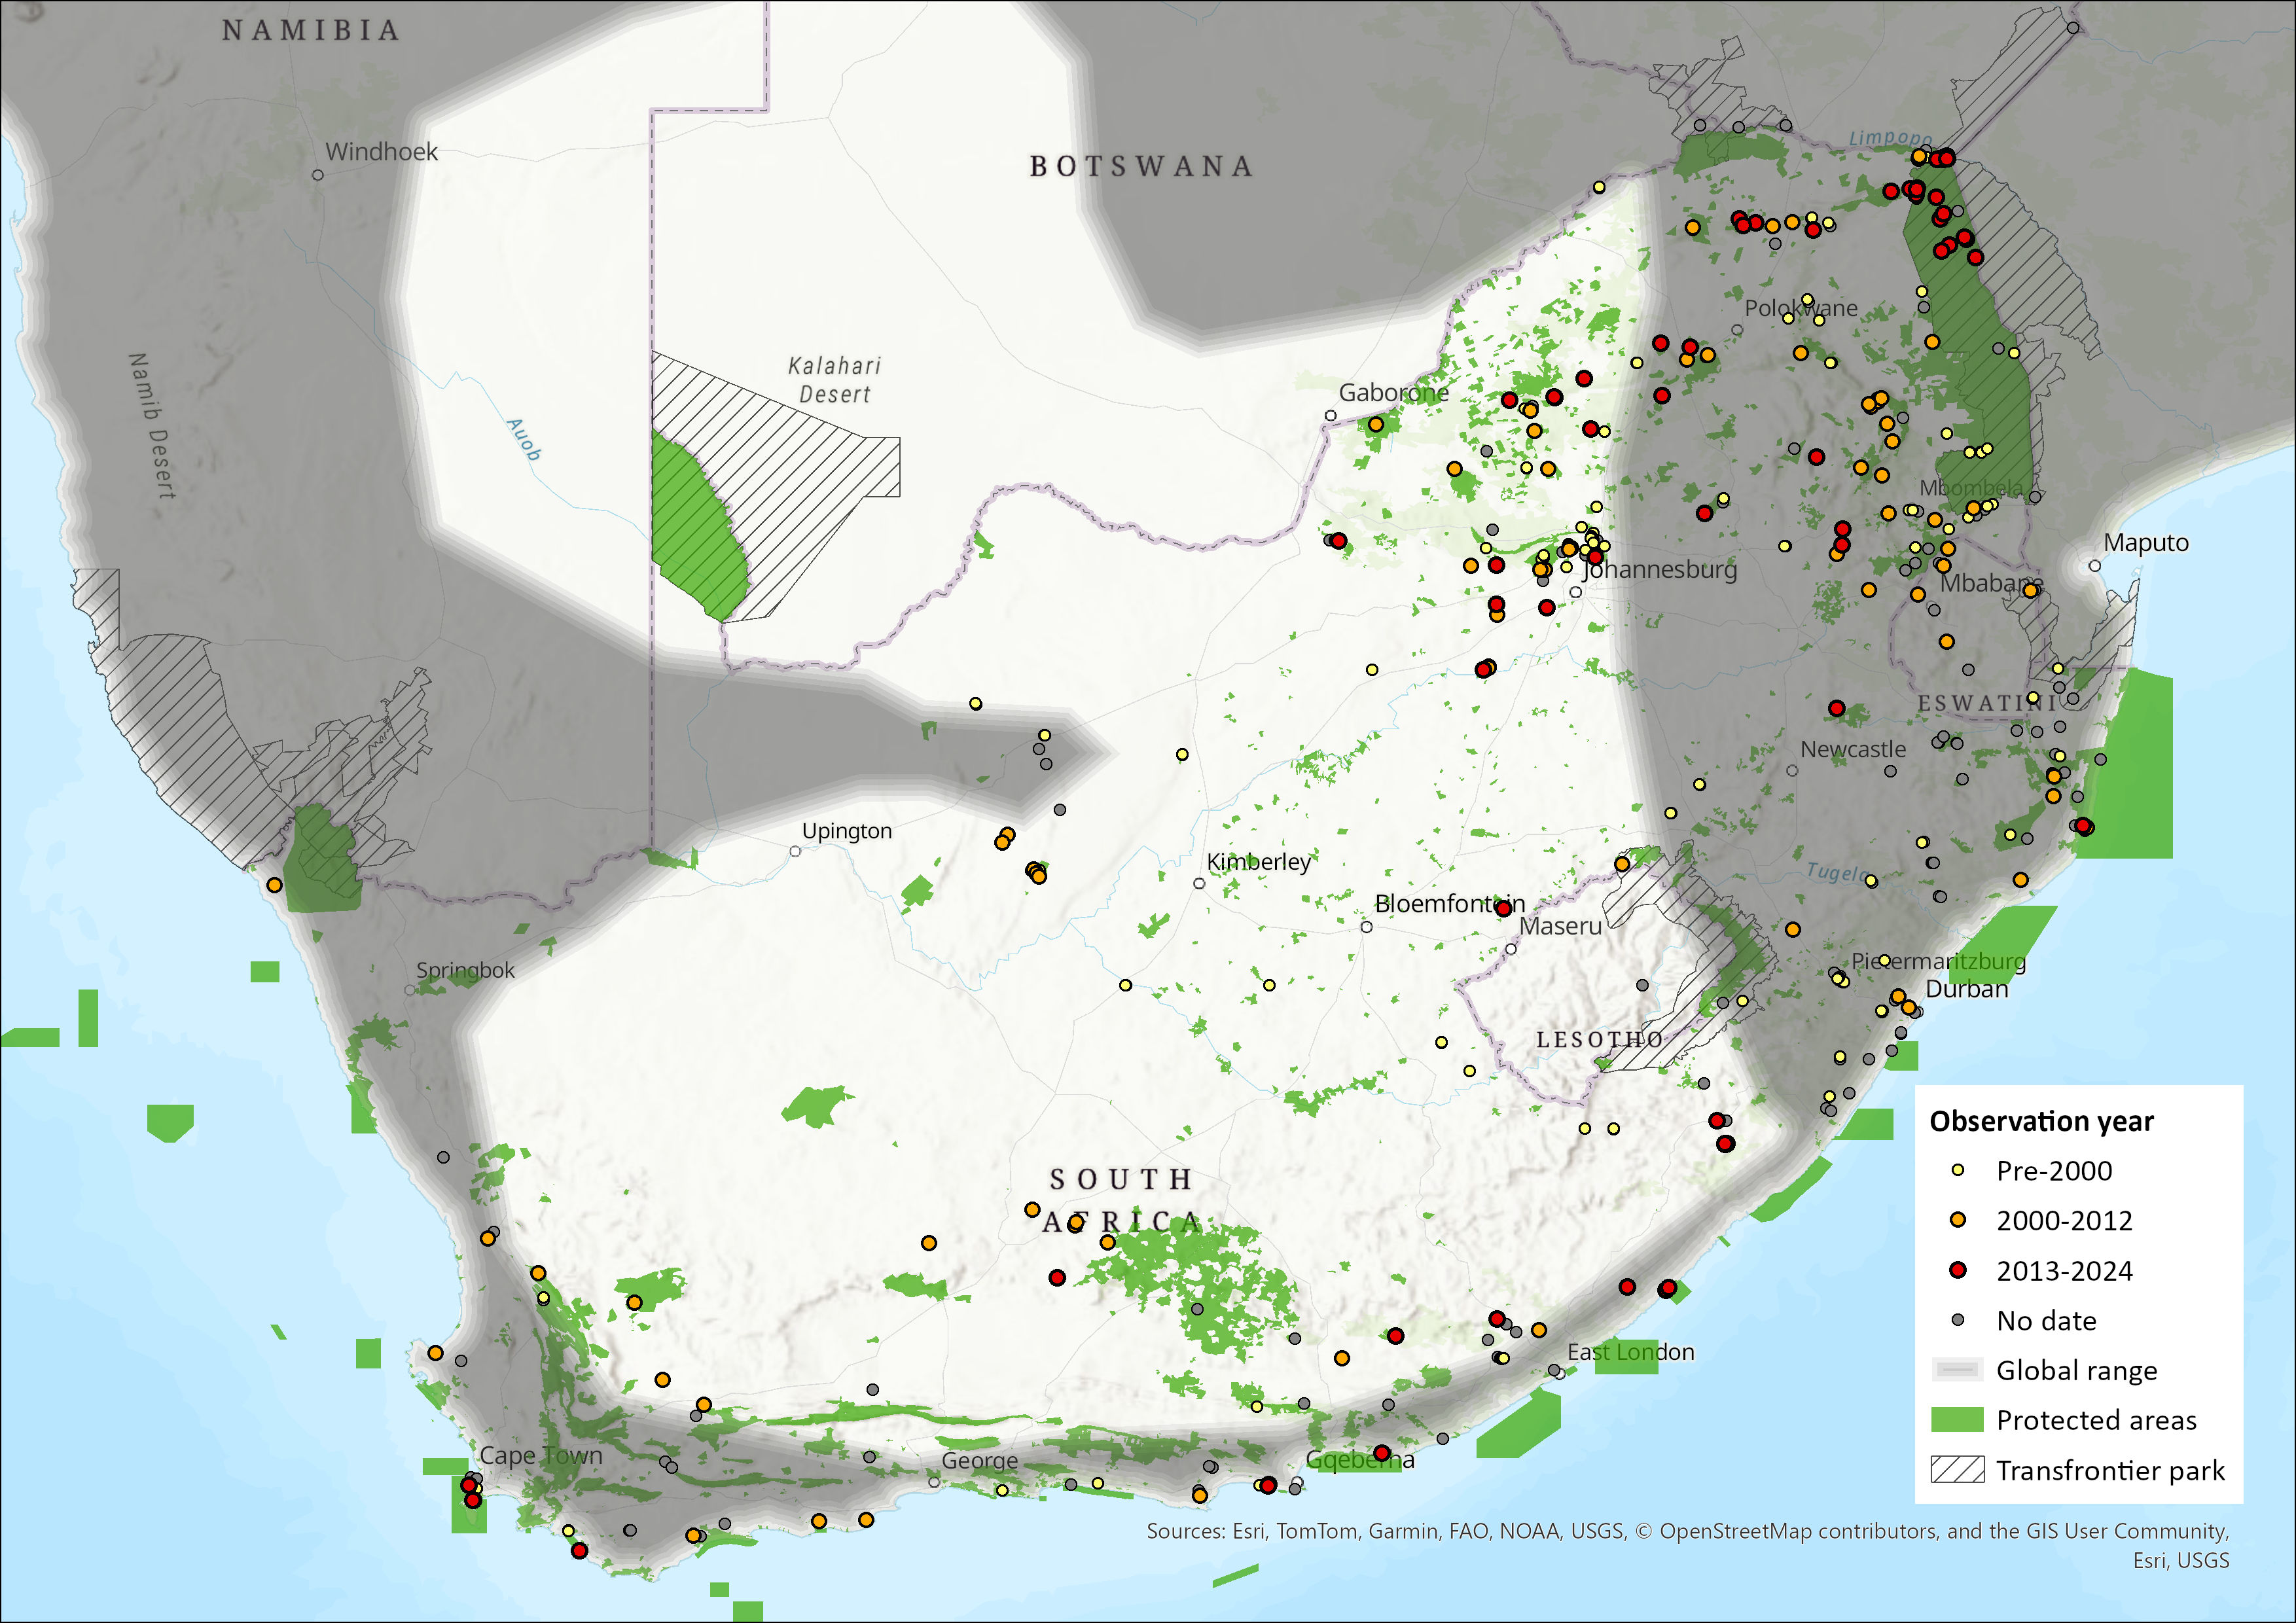2296x1623 pixels.
Task: Click the Pre-2000 yellow legend dot
Action: click(x=1958, y=1170)
